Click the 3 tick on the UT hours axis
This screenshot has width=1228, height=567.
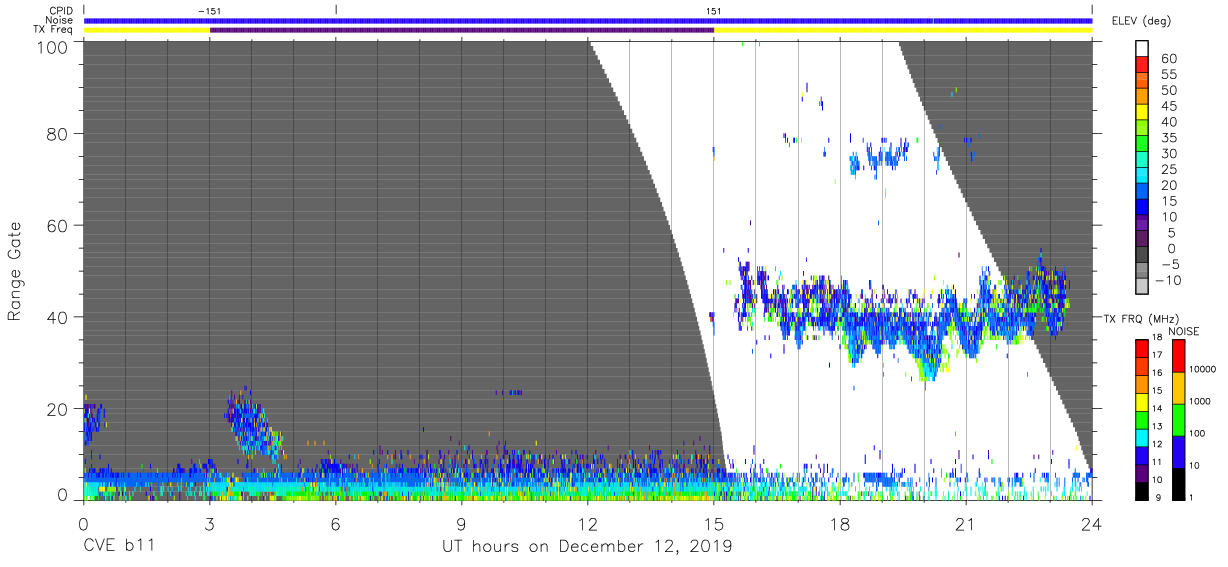click(x=209, y=522)
